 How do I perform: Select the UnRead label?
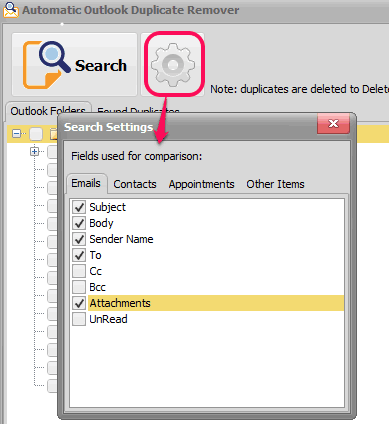coord(108,319)
